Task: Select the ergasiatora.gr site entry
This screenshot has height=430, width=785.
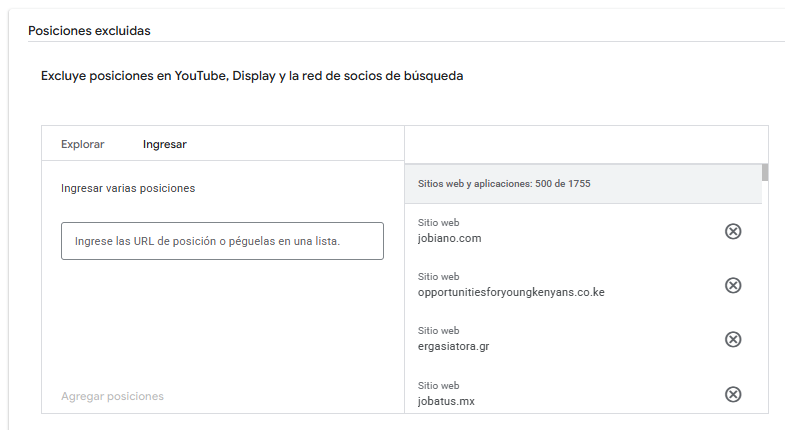Action: coord(454,346)
